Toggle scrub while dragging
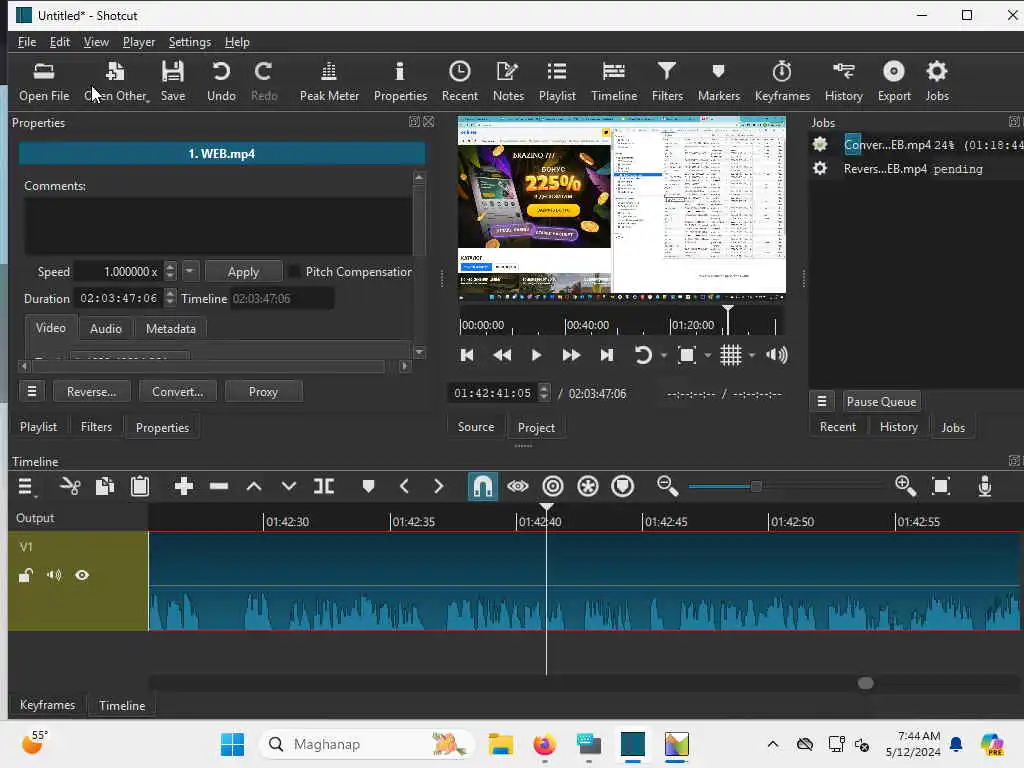Viewport: 1024px width, 768px height. (518, 486)
